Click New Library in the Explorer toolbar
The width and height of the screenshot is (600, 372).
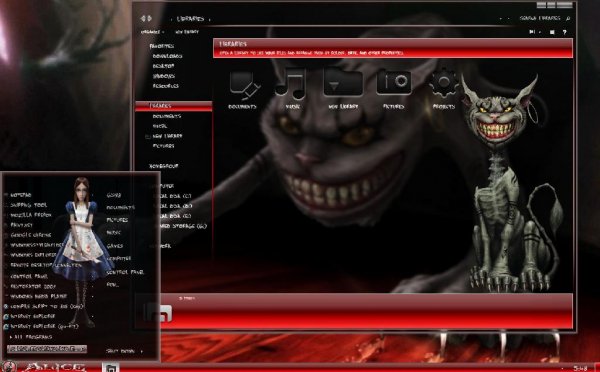click(187, 32)
